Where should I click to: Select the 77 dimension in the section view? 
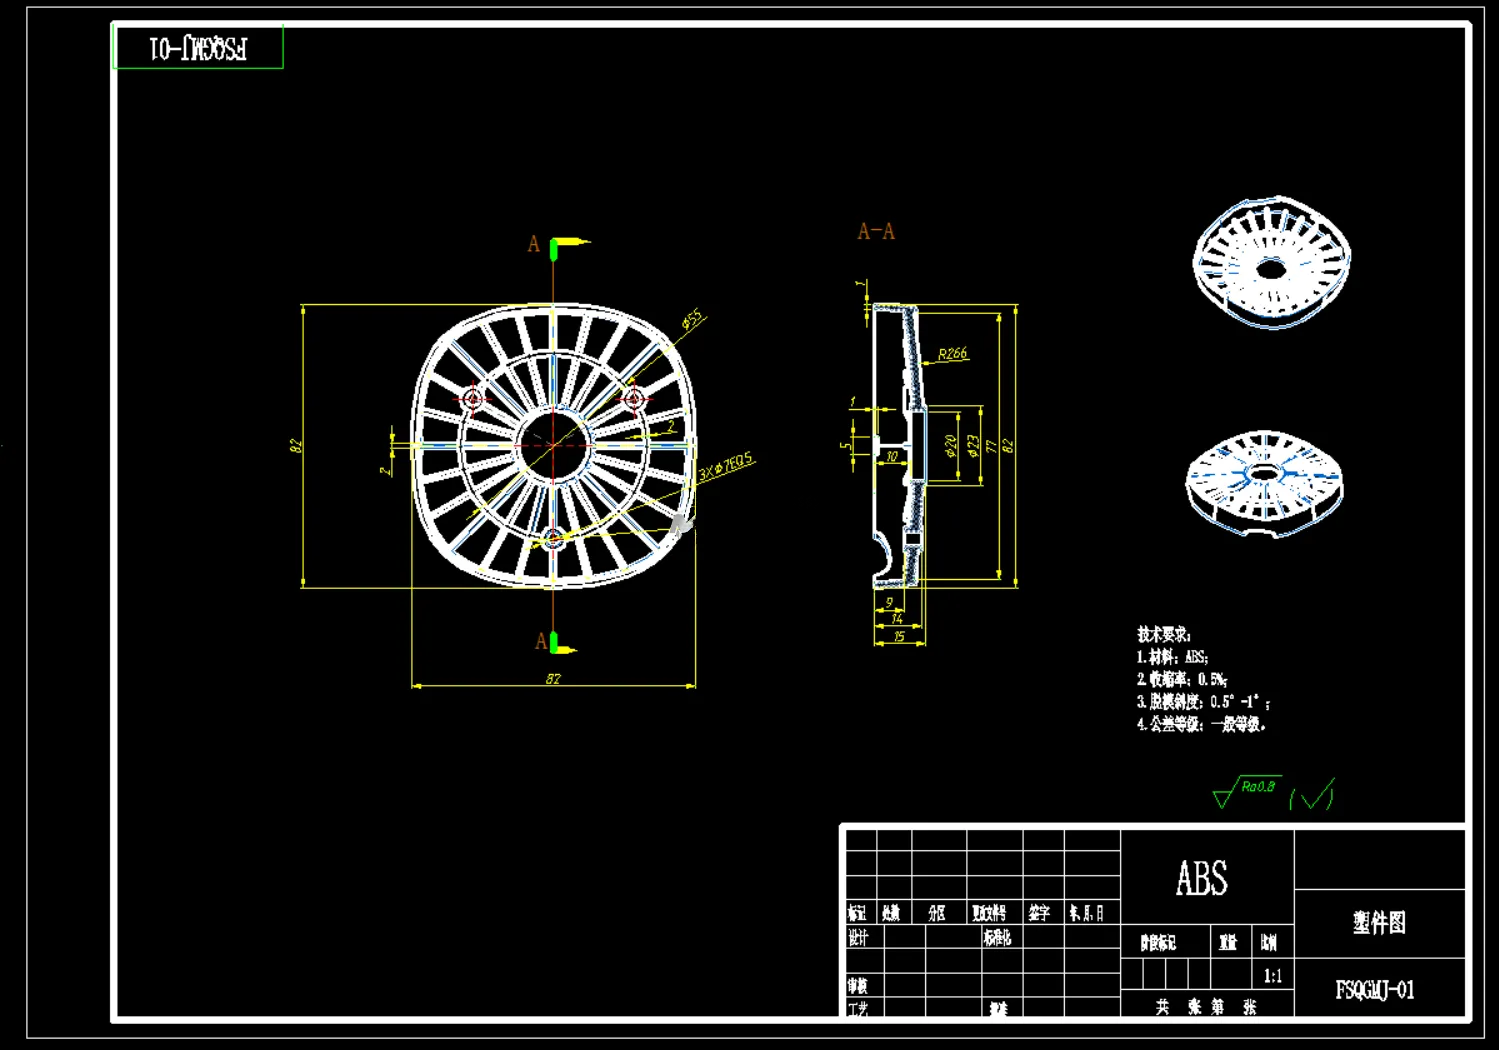coord(991,446)
